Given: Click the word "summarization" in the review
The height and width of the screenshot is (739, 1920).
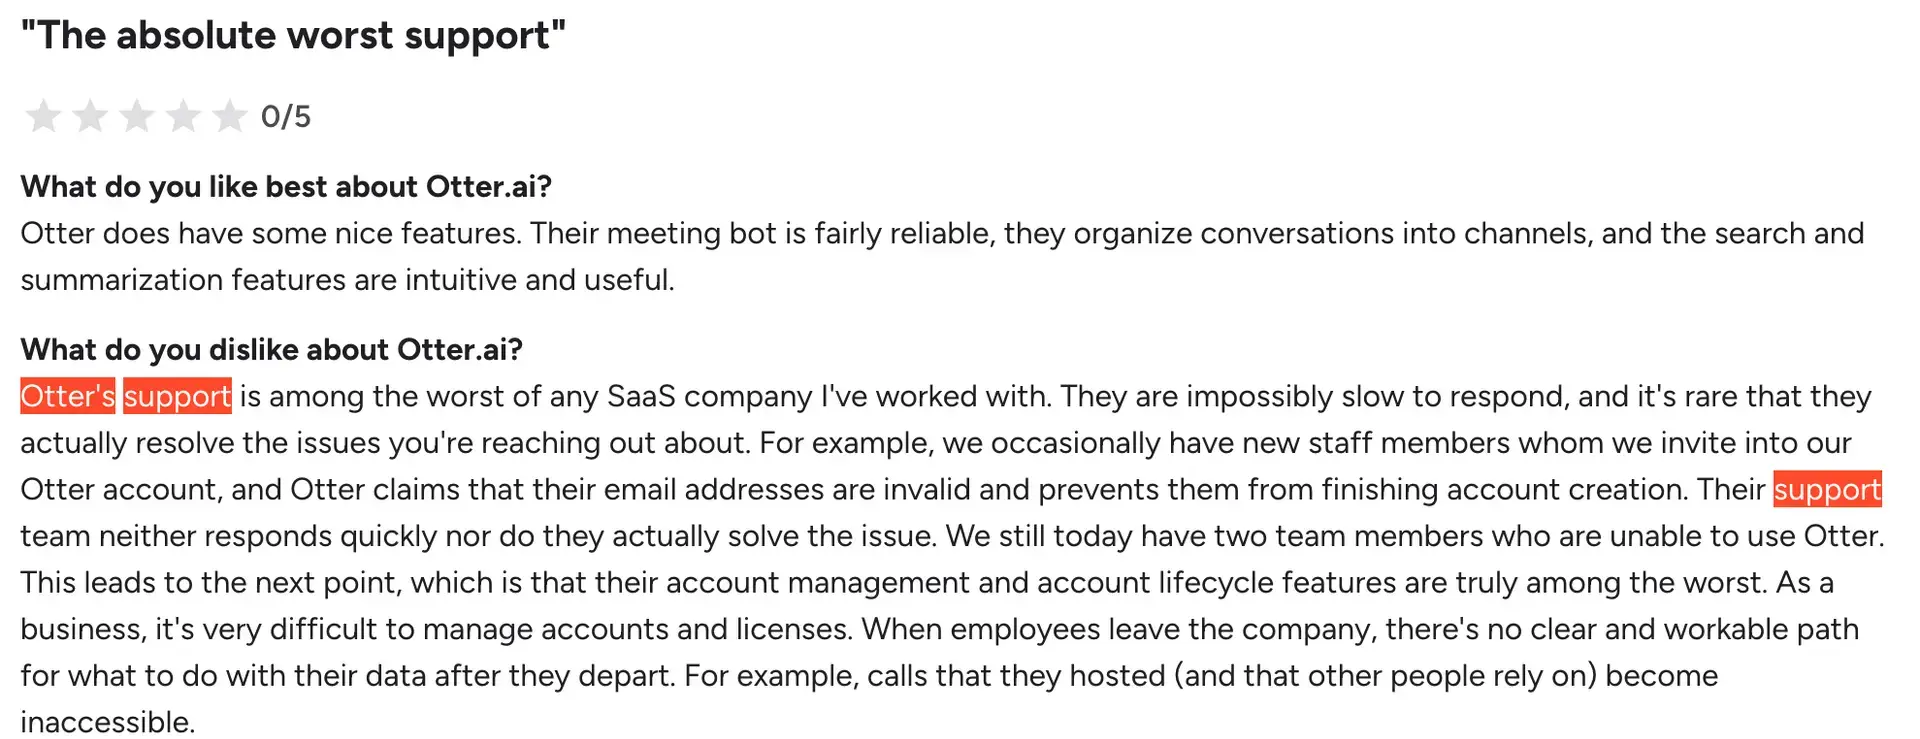Looking at the screenshot, I should point(122,280).
